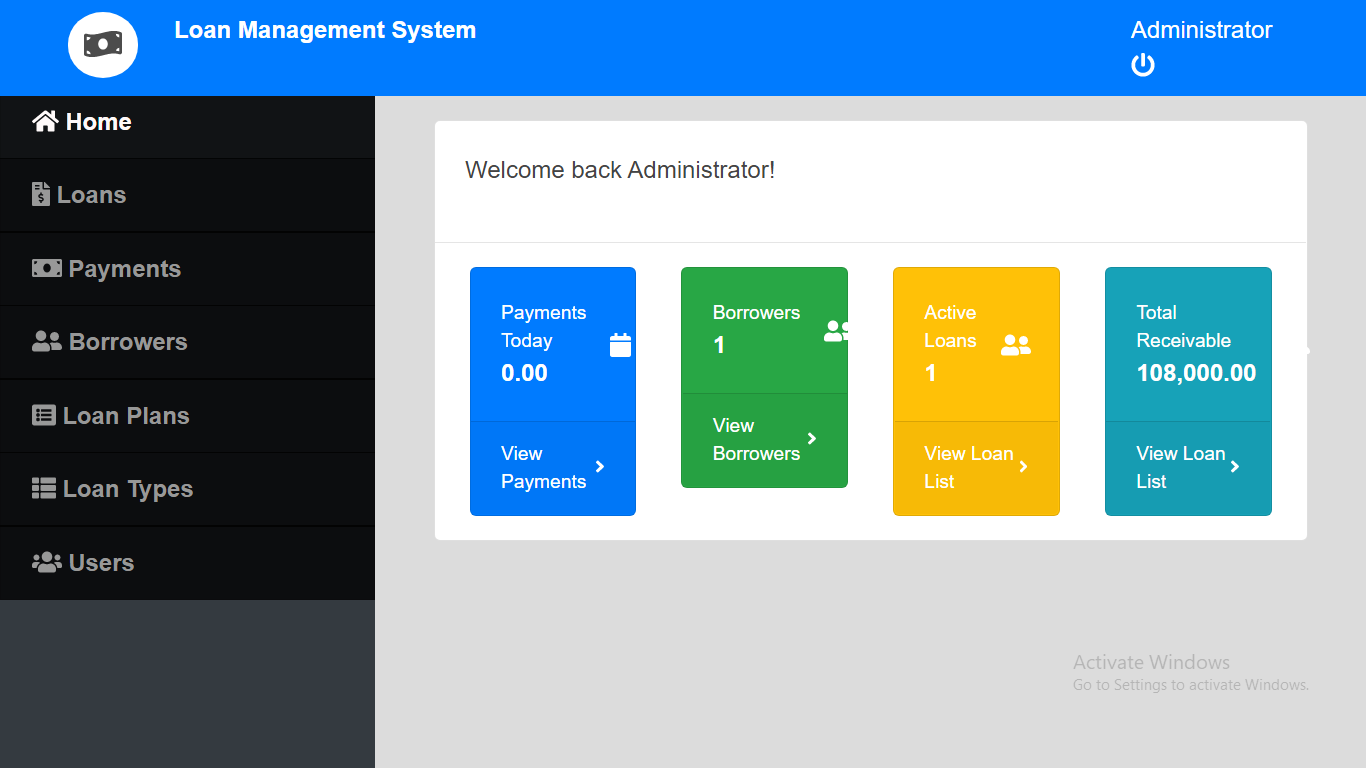Click the people icon on Borrowers card
The image size is (1366, 768).
click(838, 331)
